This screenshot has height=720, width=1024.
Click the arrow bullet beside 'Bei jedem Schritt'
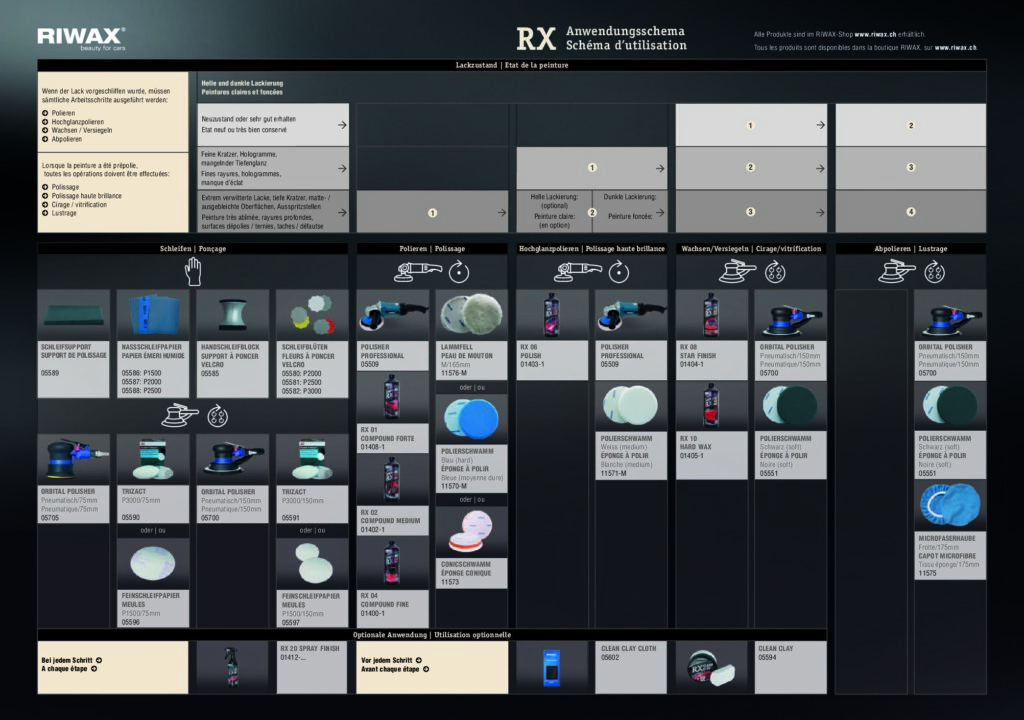[99, 660]
